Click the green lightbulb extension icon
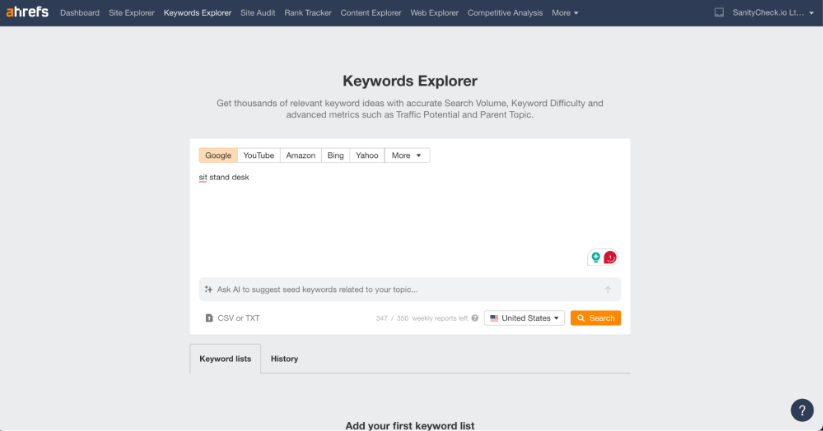This screenshot has height=431, width=823. [596, 258]
